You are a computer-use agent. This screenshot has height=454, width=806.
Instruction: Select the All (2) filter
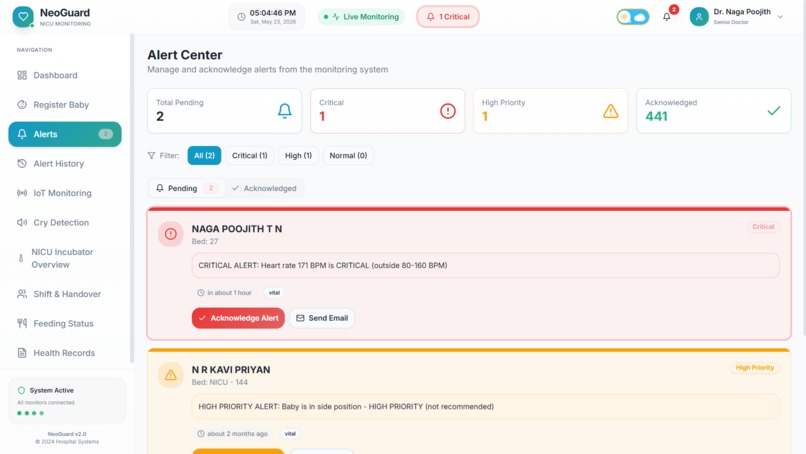point(204,155)
